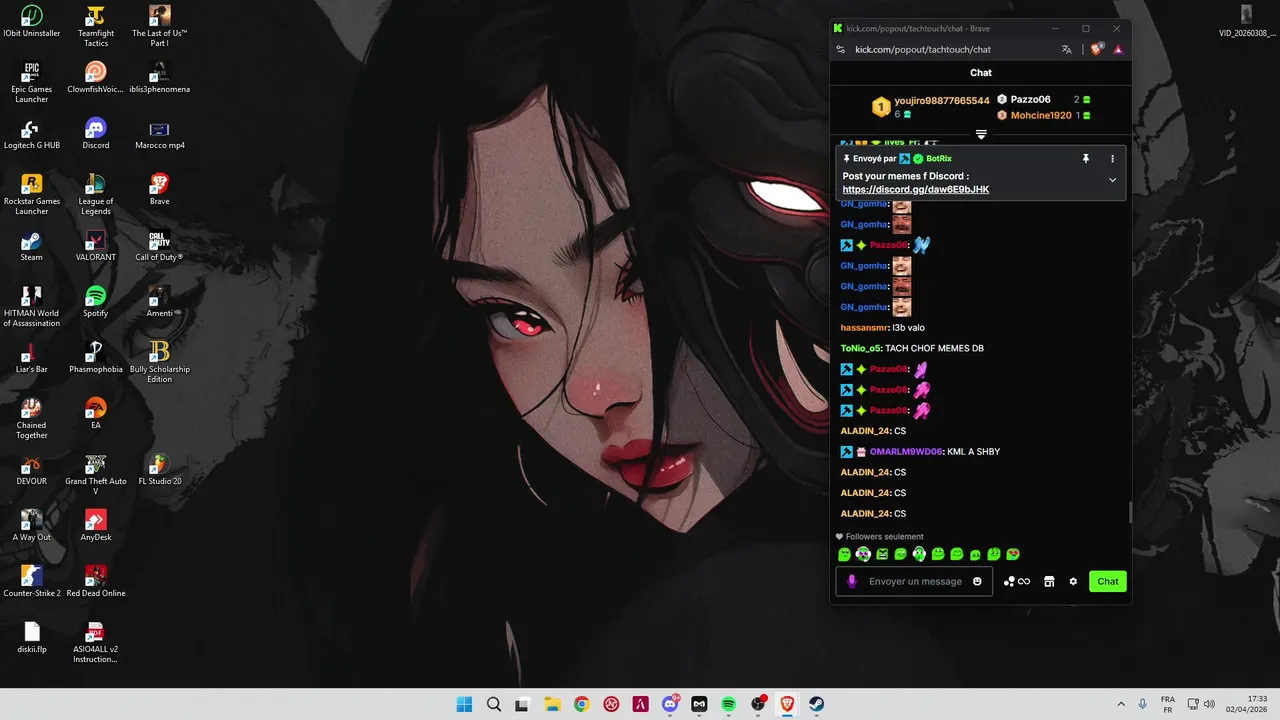Open Epic Games Launcher desktop icon
Viewport: 1280px width, 720px height.
click(x=32, y=83)
